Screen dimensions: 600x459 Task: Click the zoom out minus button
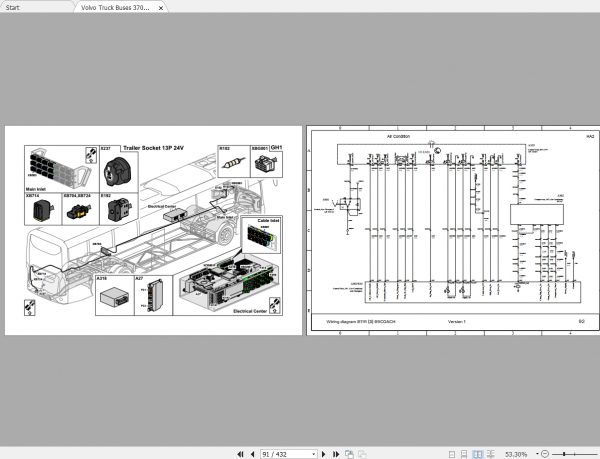coord(545,454)
